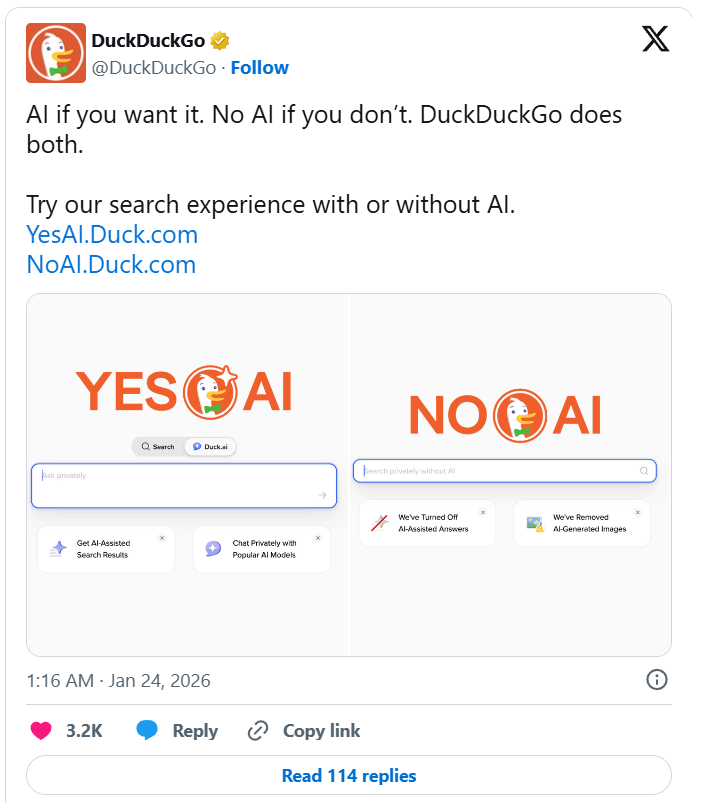The height and width of the screenshot is (803, 708).
Task: Focus the Search privately without AI field
Action: pos(495,470)
